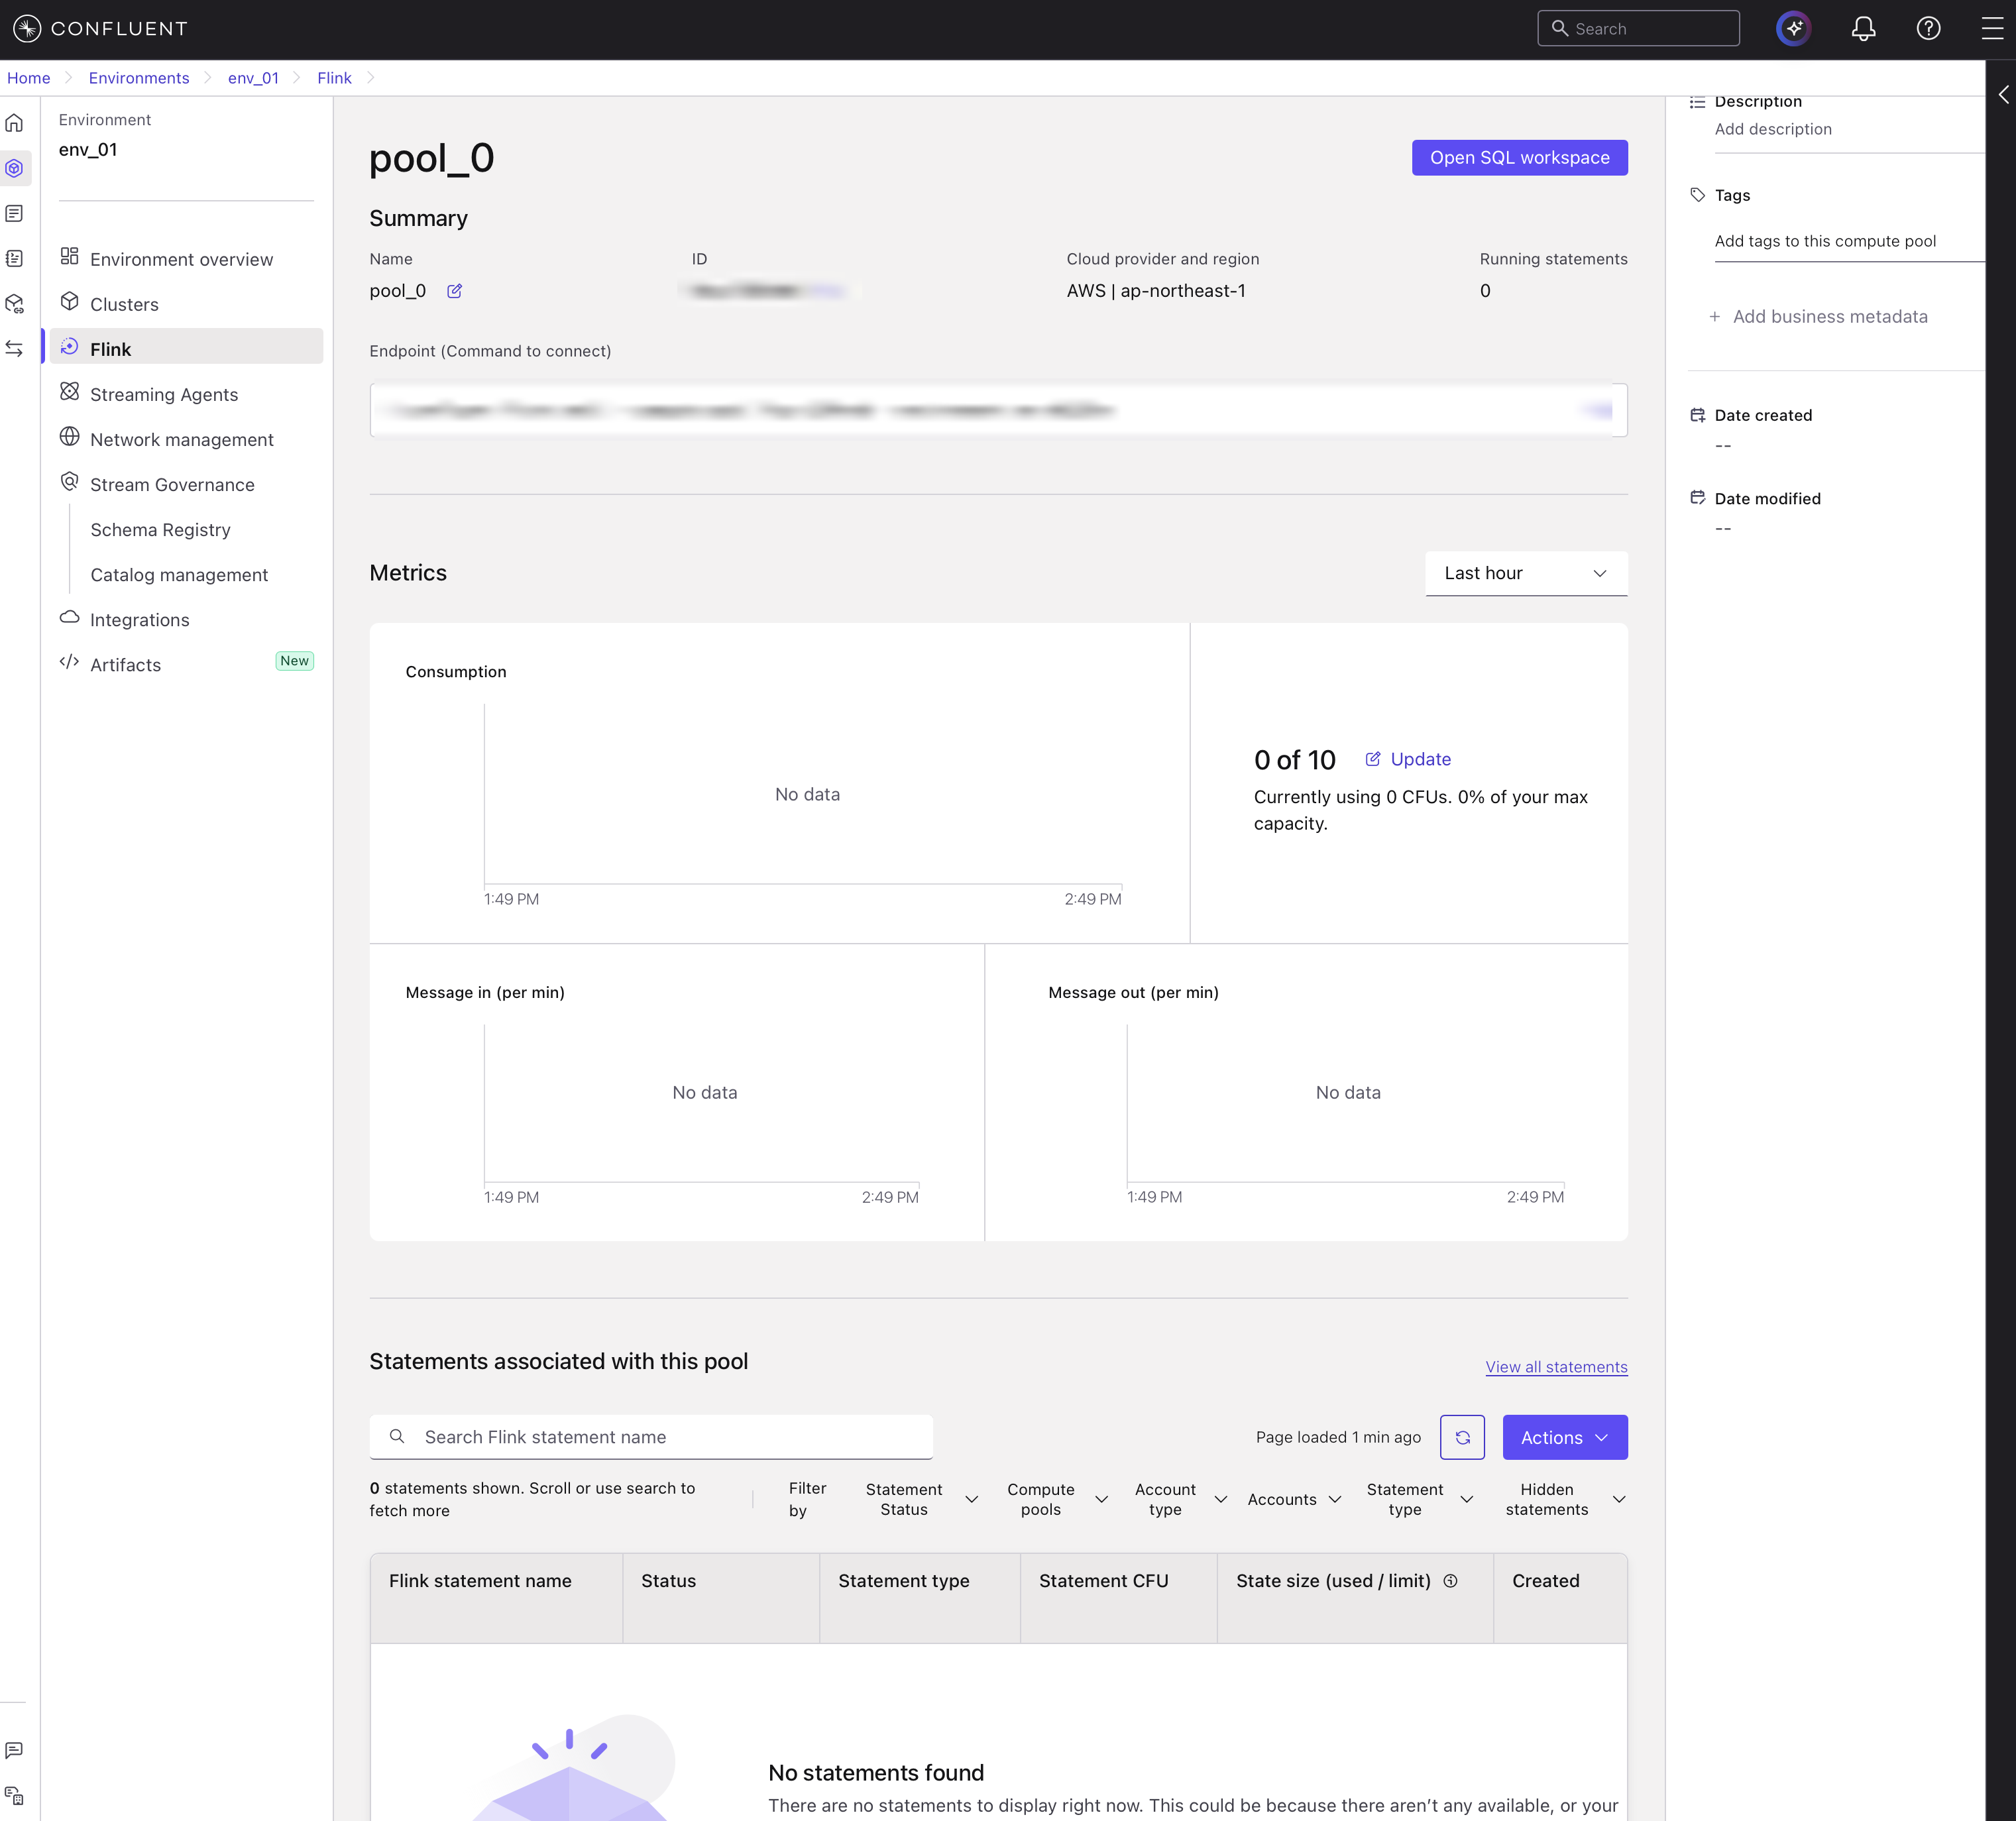Expand the Statement Status filter

tap(921, 1499)
